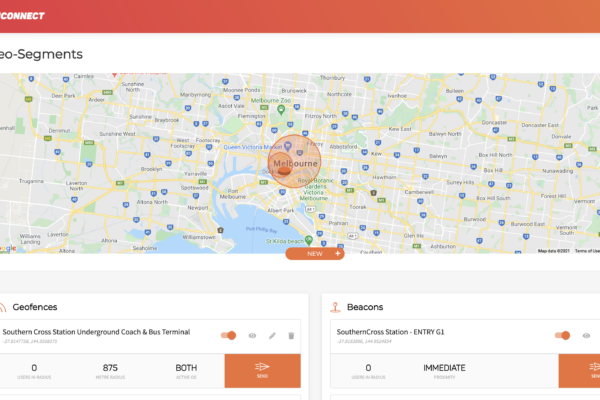This screenshot has height=400, width=600.
Task: Click the Geo-Segments page title
Action: [41, 54]
